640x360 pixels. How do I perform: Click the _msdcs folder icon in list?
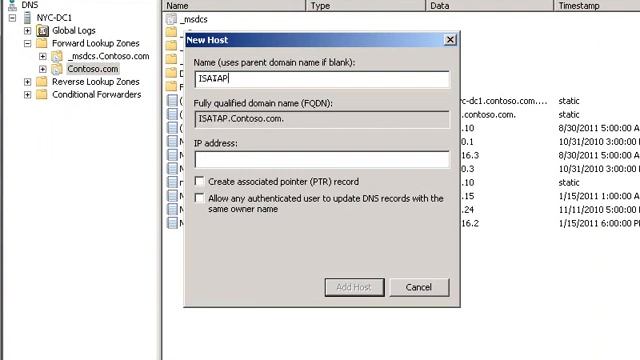[171, 19]
